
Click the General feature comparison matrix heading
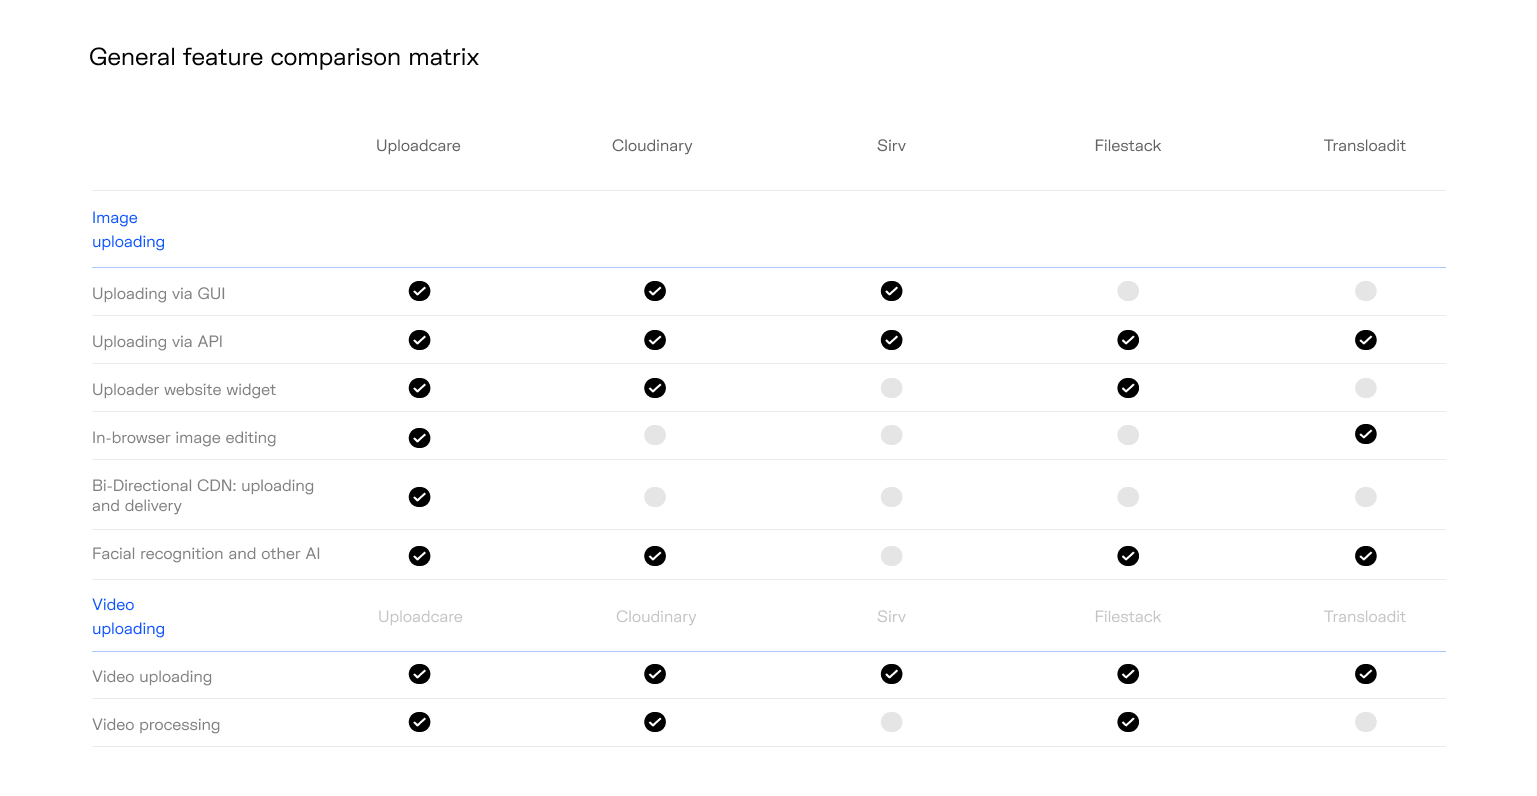click(x=284, y=57)
